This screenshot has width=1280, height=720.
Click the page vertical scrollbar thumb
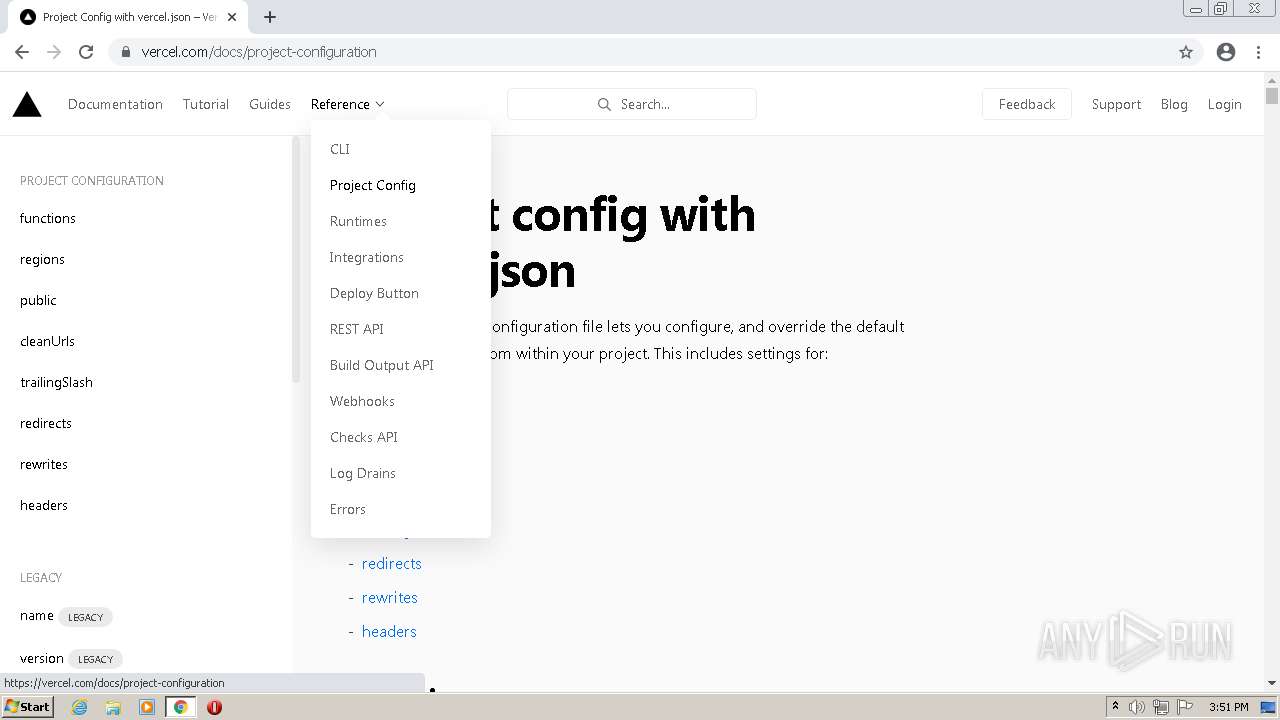pos(1272,96)
